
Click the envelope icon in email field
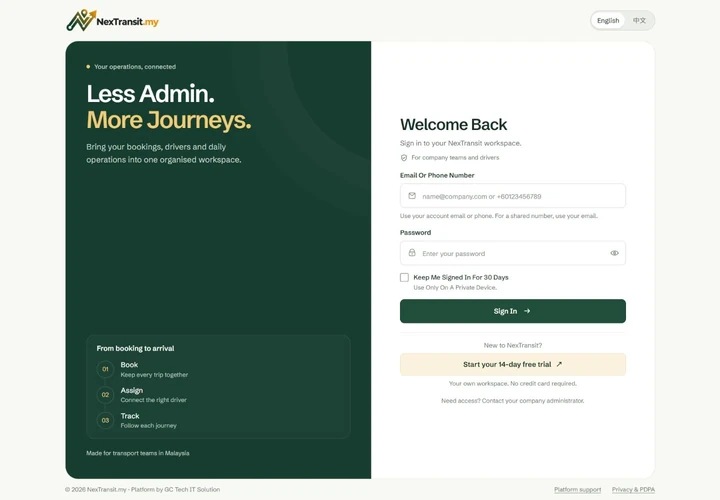[412, 196]
